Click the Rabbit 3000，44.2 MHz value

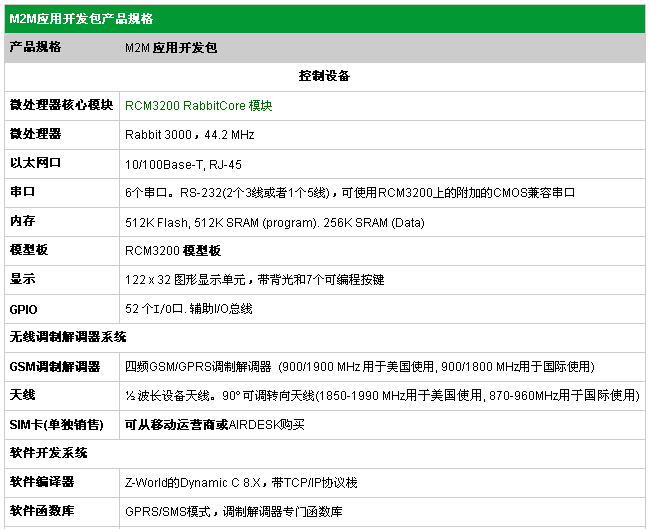[190, 134]
